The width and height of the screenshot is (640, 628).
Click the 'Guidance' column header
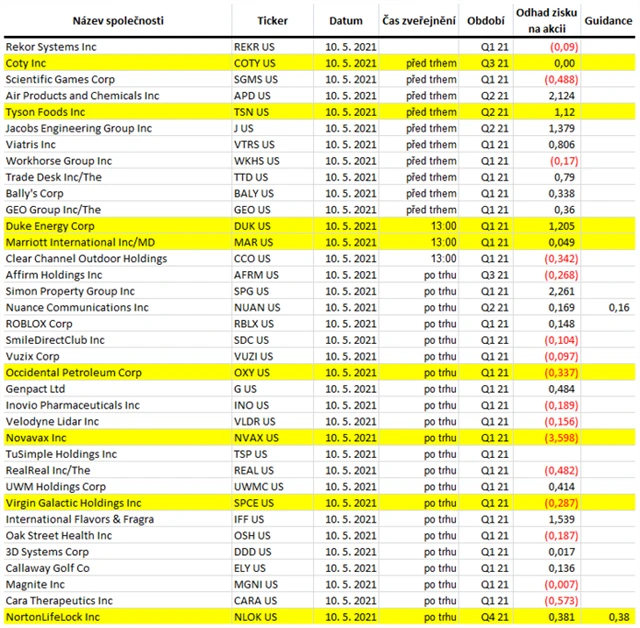tap(608, 21)
